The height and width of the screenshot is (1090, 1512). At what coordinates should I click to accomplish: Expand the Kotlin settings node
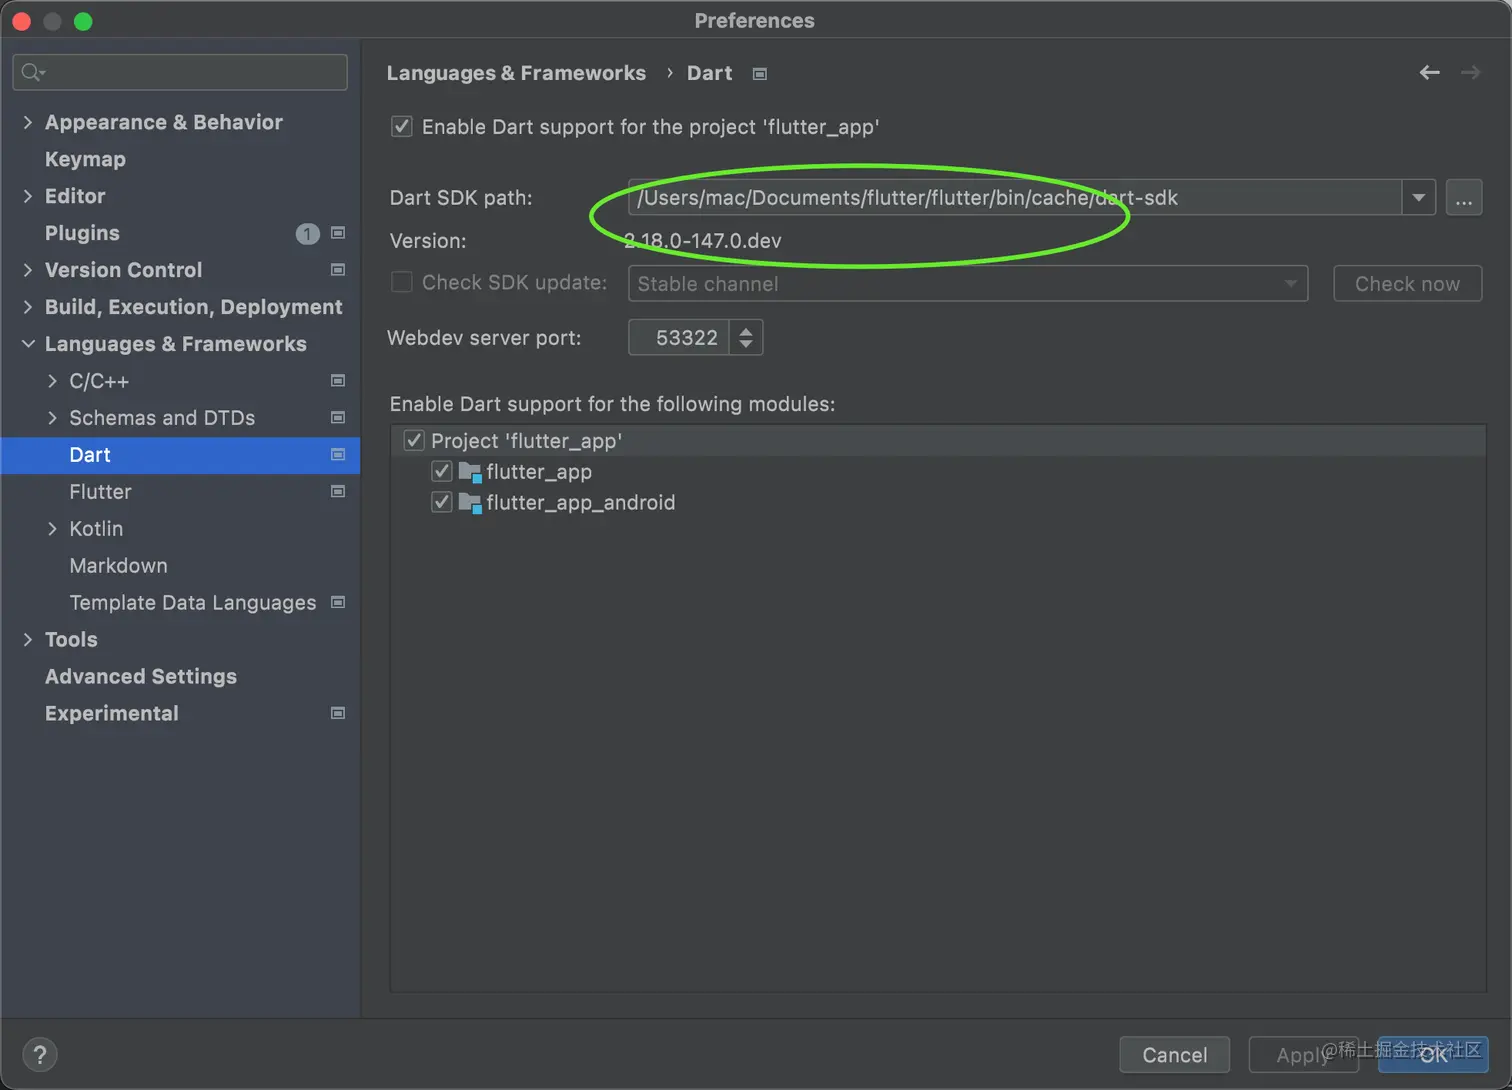52,529
